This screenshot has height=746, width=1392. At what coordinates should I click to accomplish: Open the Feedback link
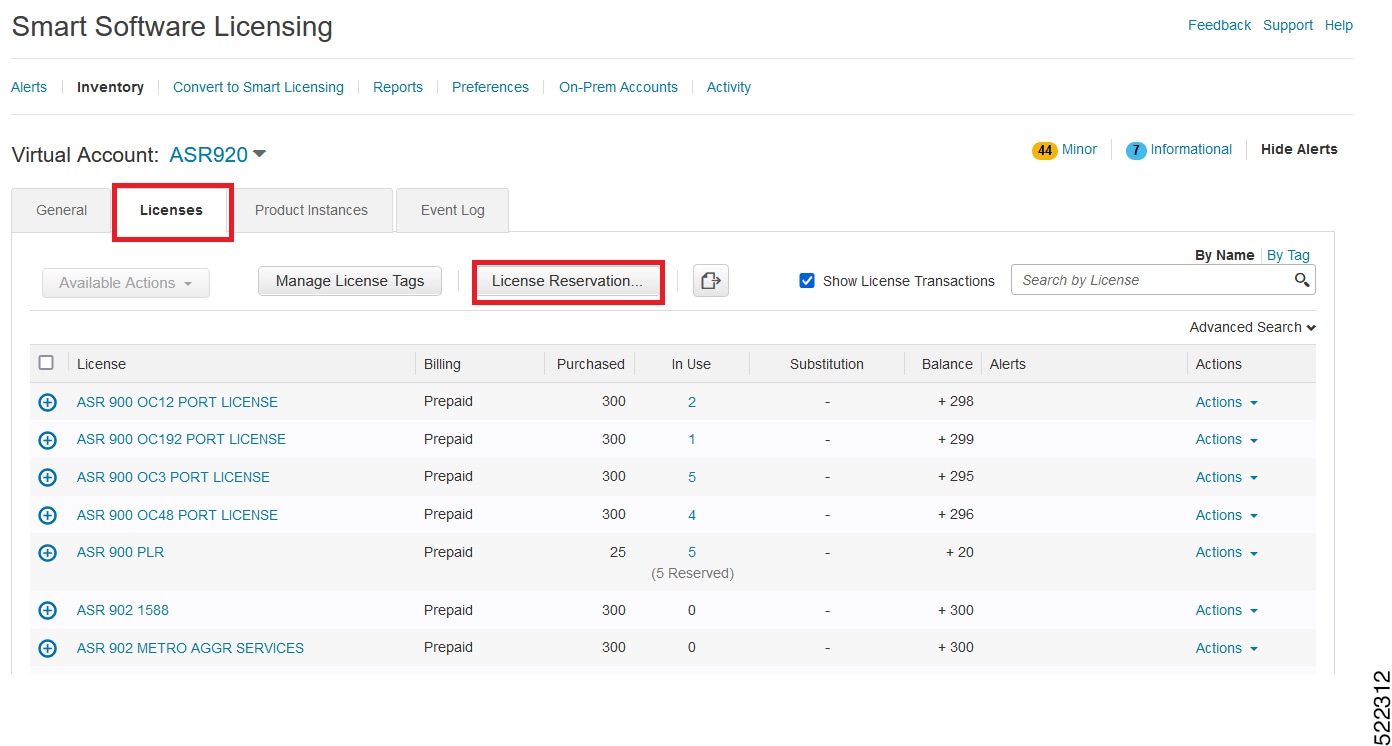click(x=1219, y=25)
